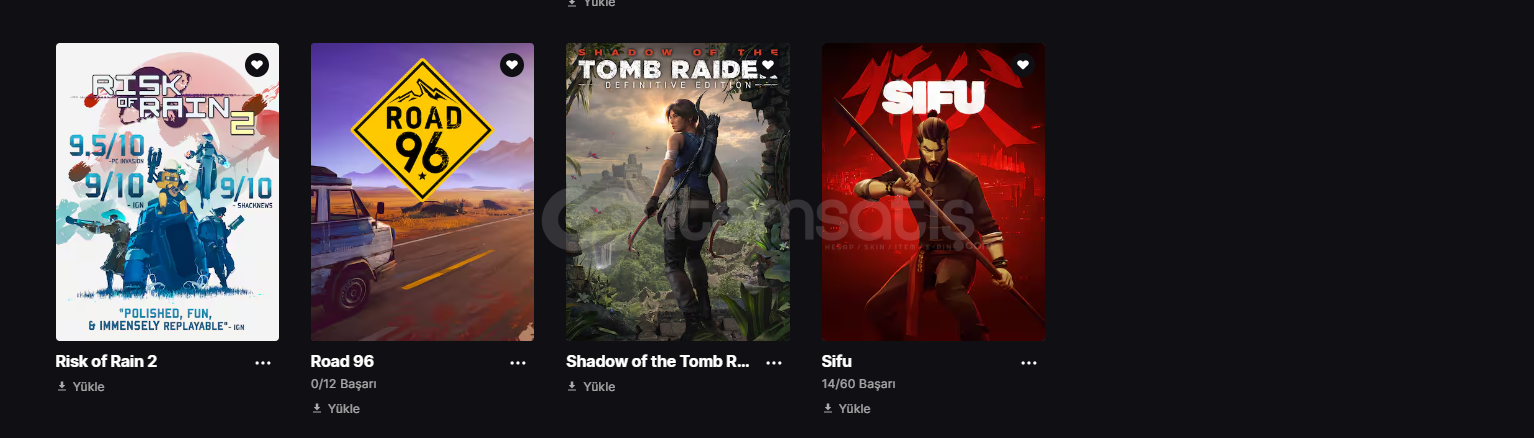Click the Risk of Rain 2 title link
The image size is (1534, 438).
107,361
